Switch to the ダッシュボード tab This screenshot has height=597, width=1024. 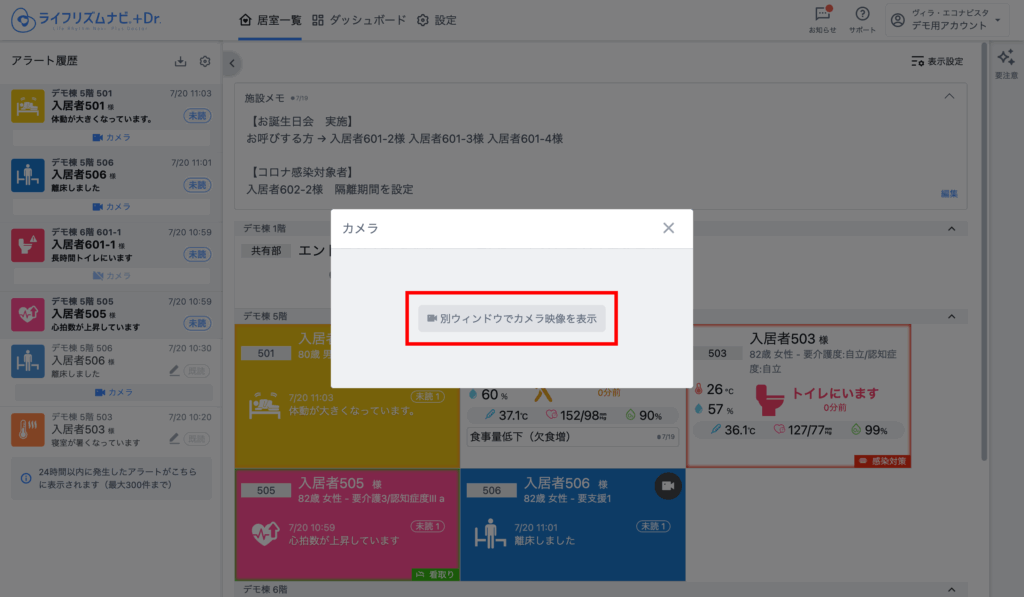[359, 20]
